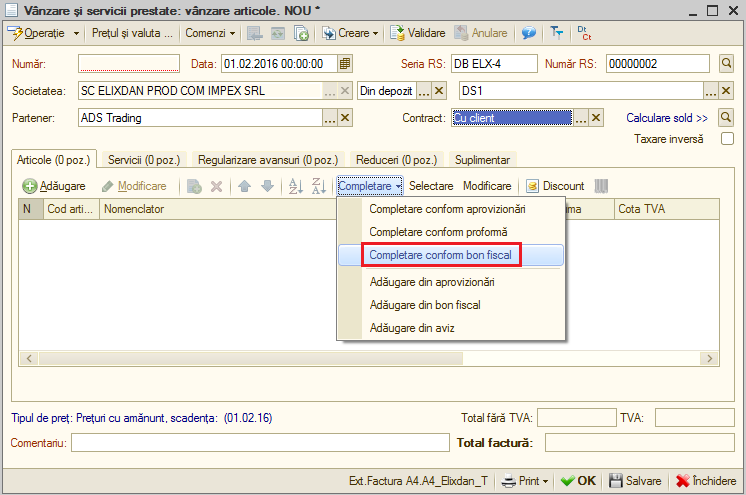Collapse the Completare dropdown
This screenshot has height=495, width=746.
point(370,186)
